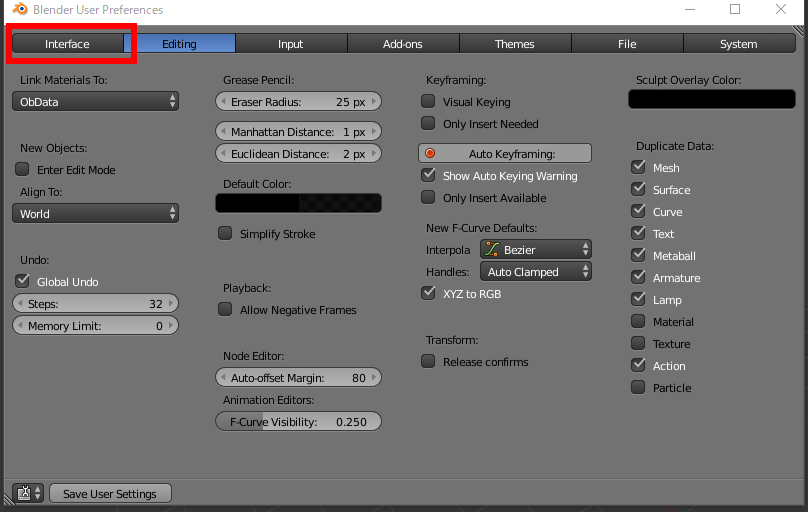Toggle Action duplicate data checkbox
Image resolution: width=808 pixels, height=512 pixels.
point(638,366)
